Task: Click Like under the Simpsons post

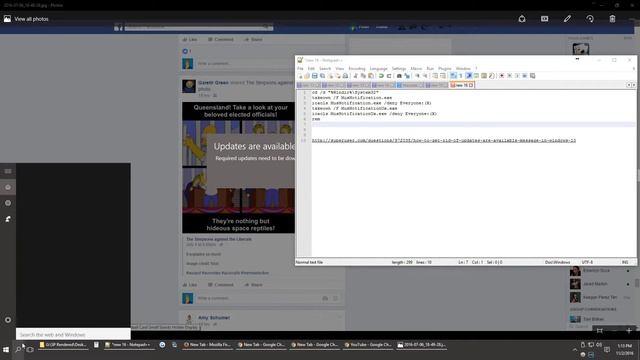Action: [190, 284]
